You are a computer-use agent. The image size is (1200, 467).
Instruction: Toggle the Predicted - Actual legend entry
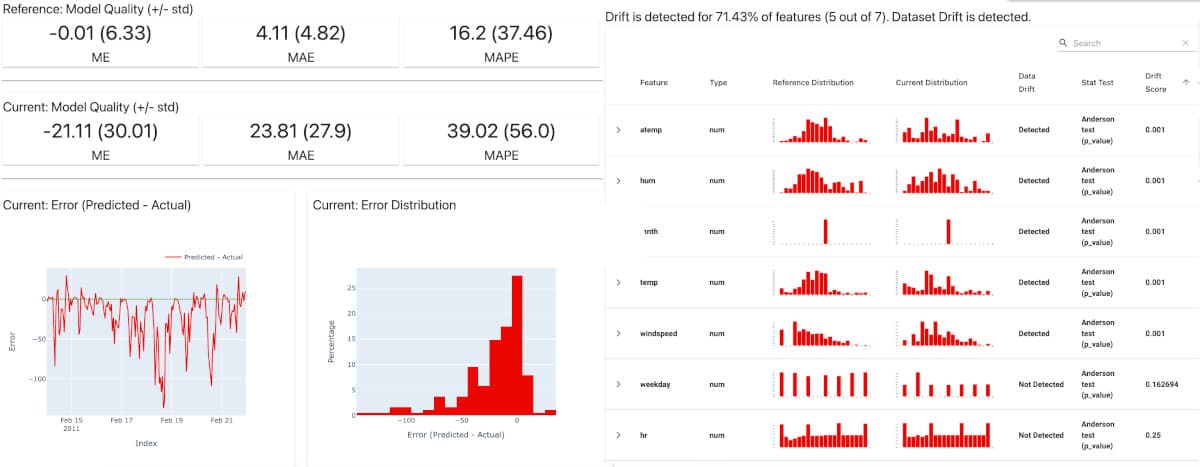(x=205, y=257)
